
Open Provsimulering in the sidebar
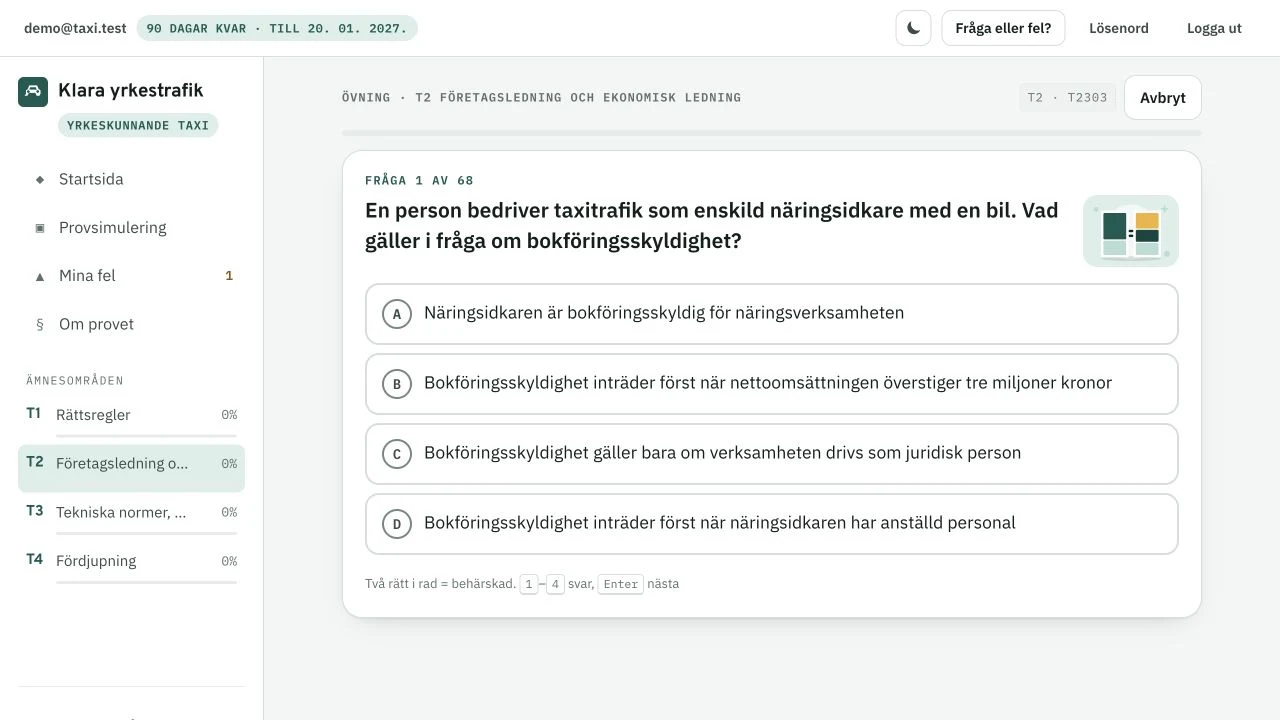coord(131,228)
